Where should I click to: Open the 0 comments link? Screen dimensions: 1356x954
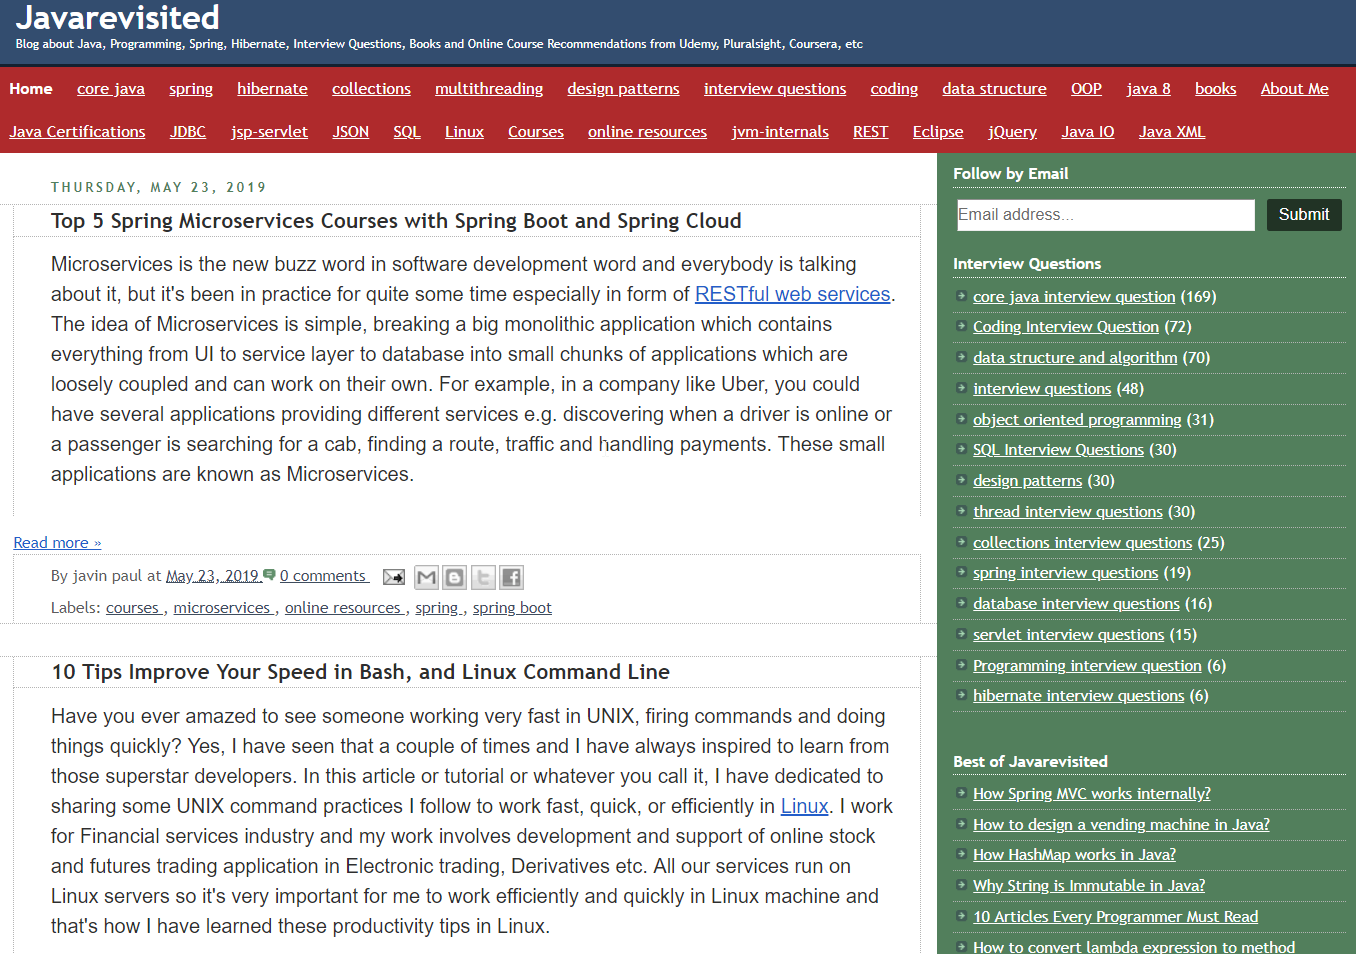pyautogui.click(x=323, y=576)
